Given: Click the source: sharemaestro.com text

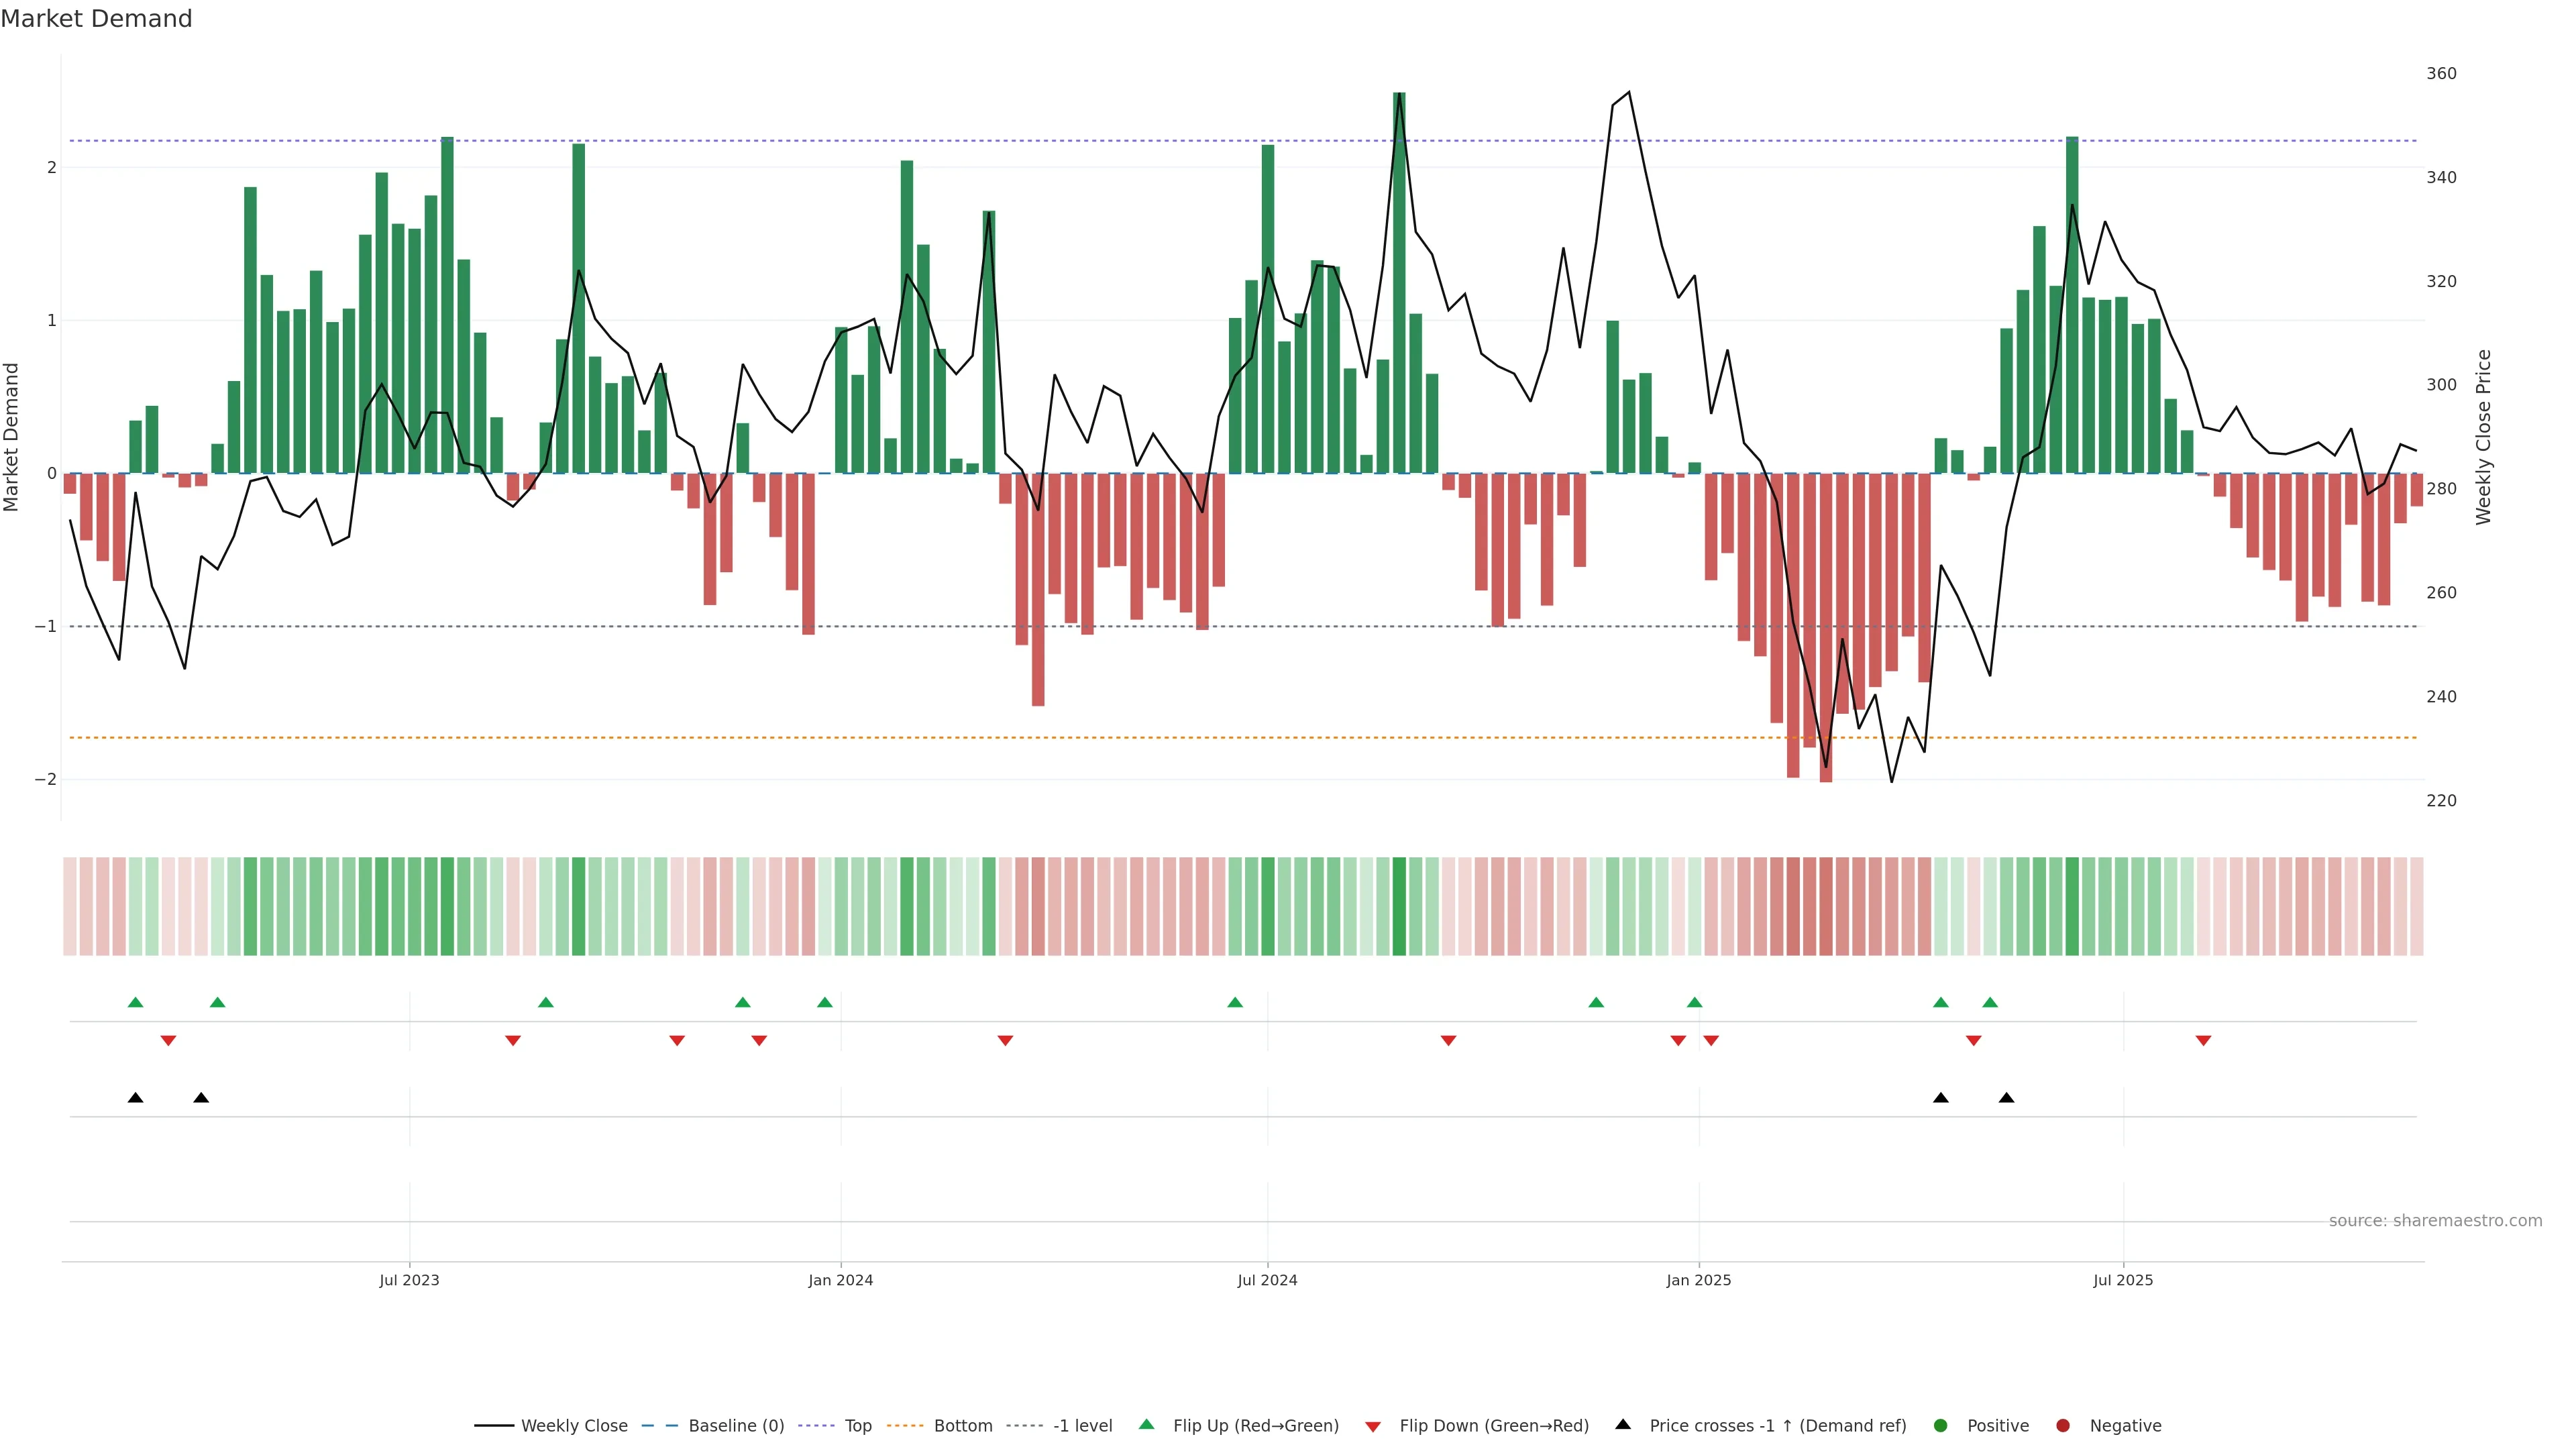Looking at the screenshot, I should coord(2435,1220).
